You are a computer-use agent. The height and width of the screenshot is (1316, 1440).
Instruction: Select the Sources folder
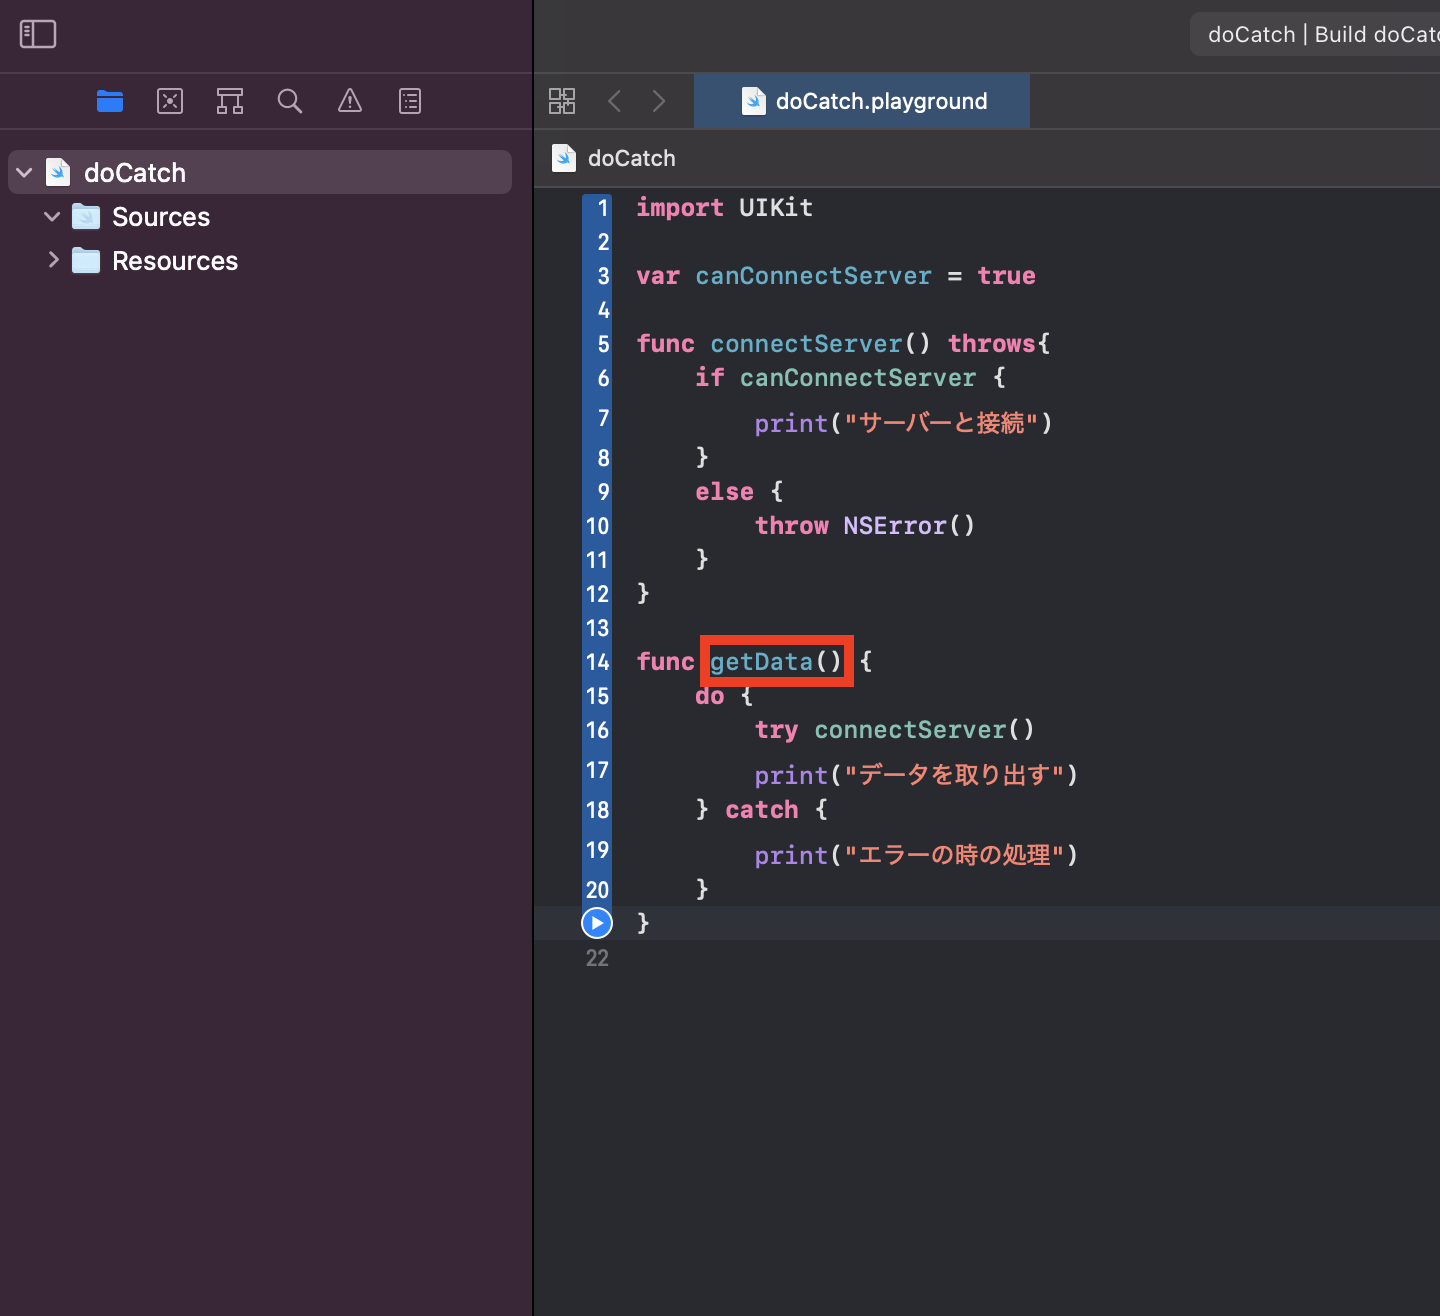coord(161,217)
